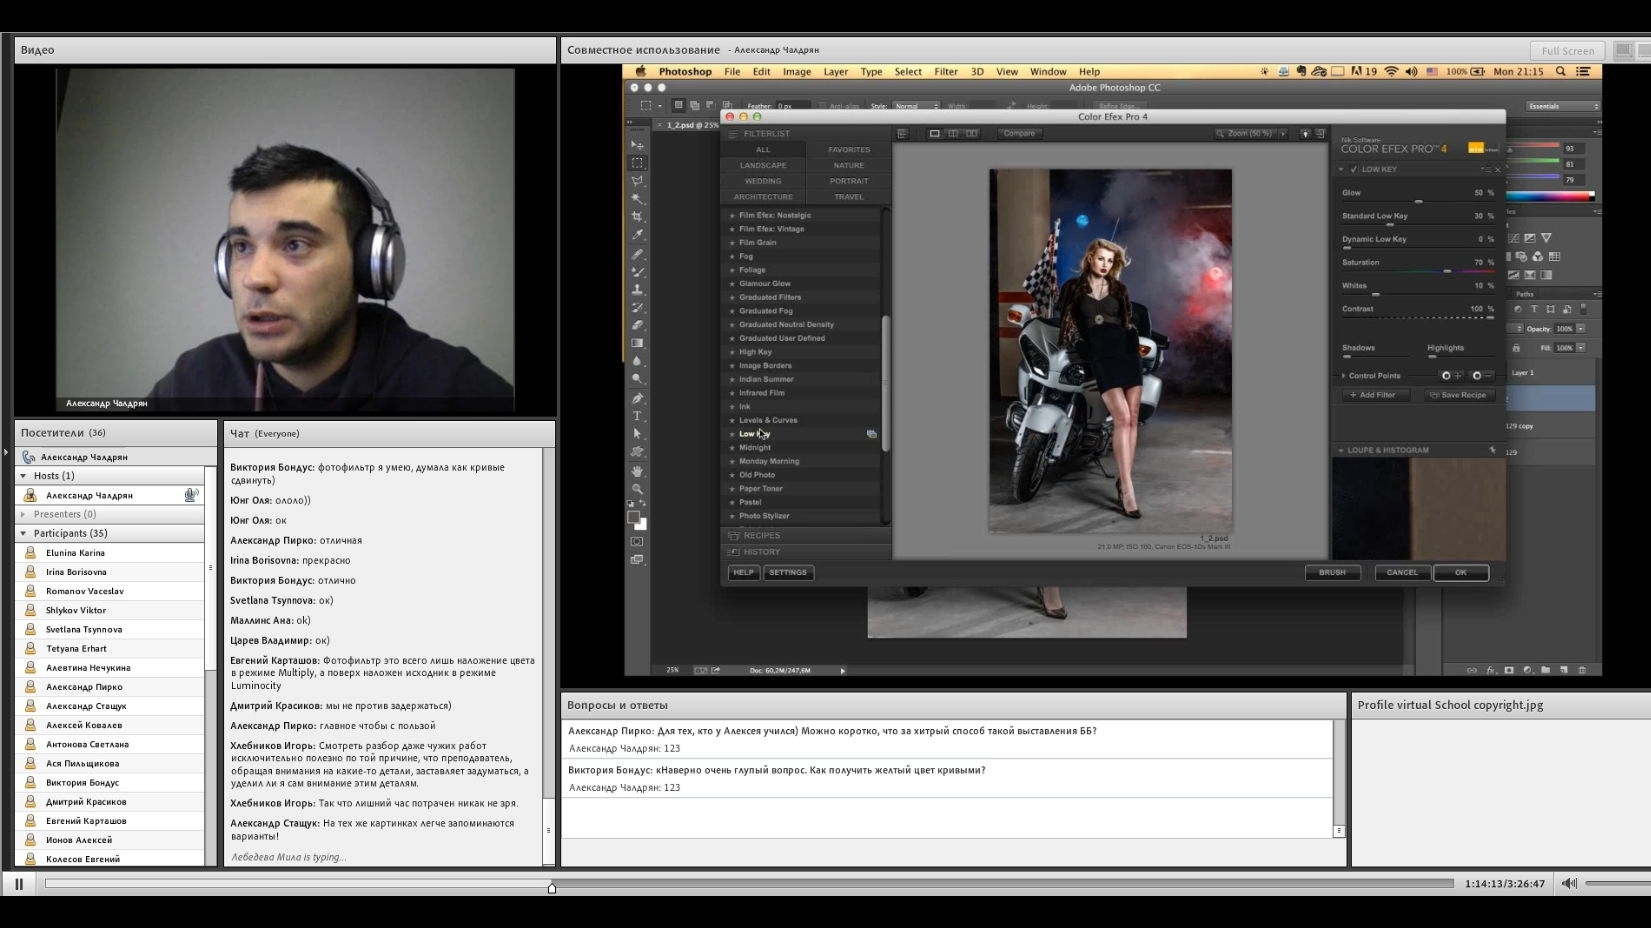The image size is (1651, 928).
Task: Click the Brush button in Color Efex
Action: point(1332,573)
